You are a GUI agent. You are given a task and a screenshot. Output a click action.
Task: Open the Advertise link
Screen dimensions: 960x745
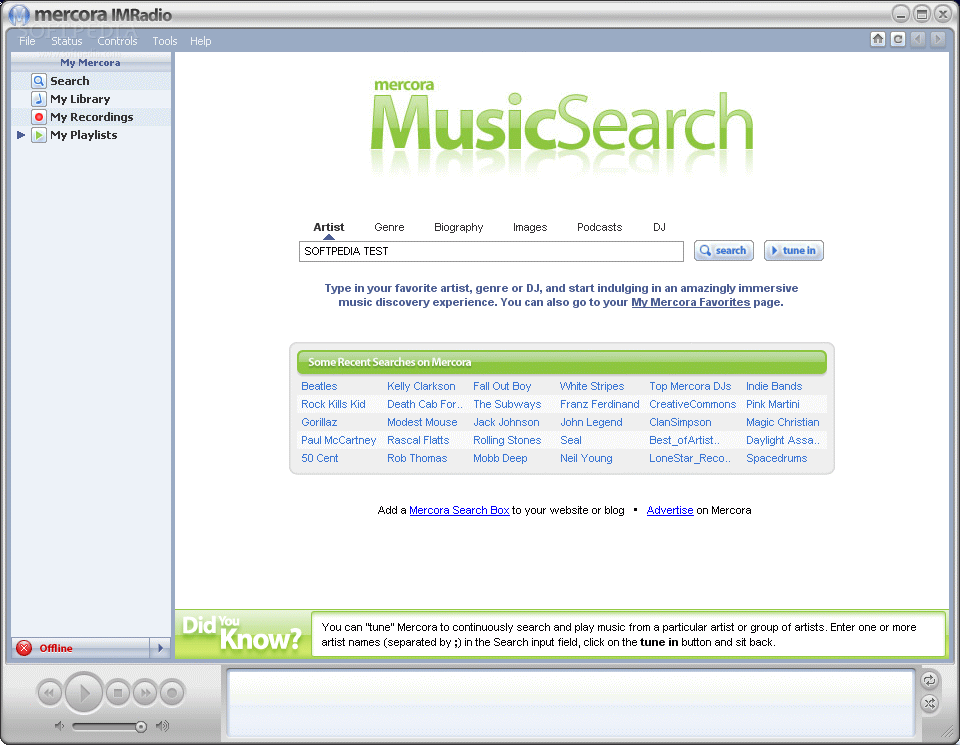670,510
